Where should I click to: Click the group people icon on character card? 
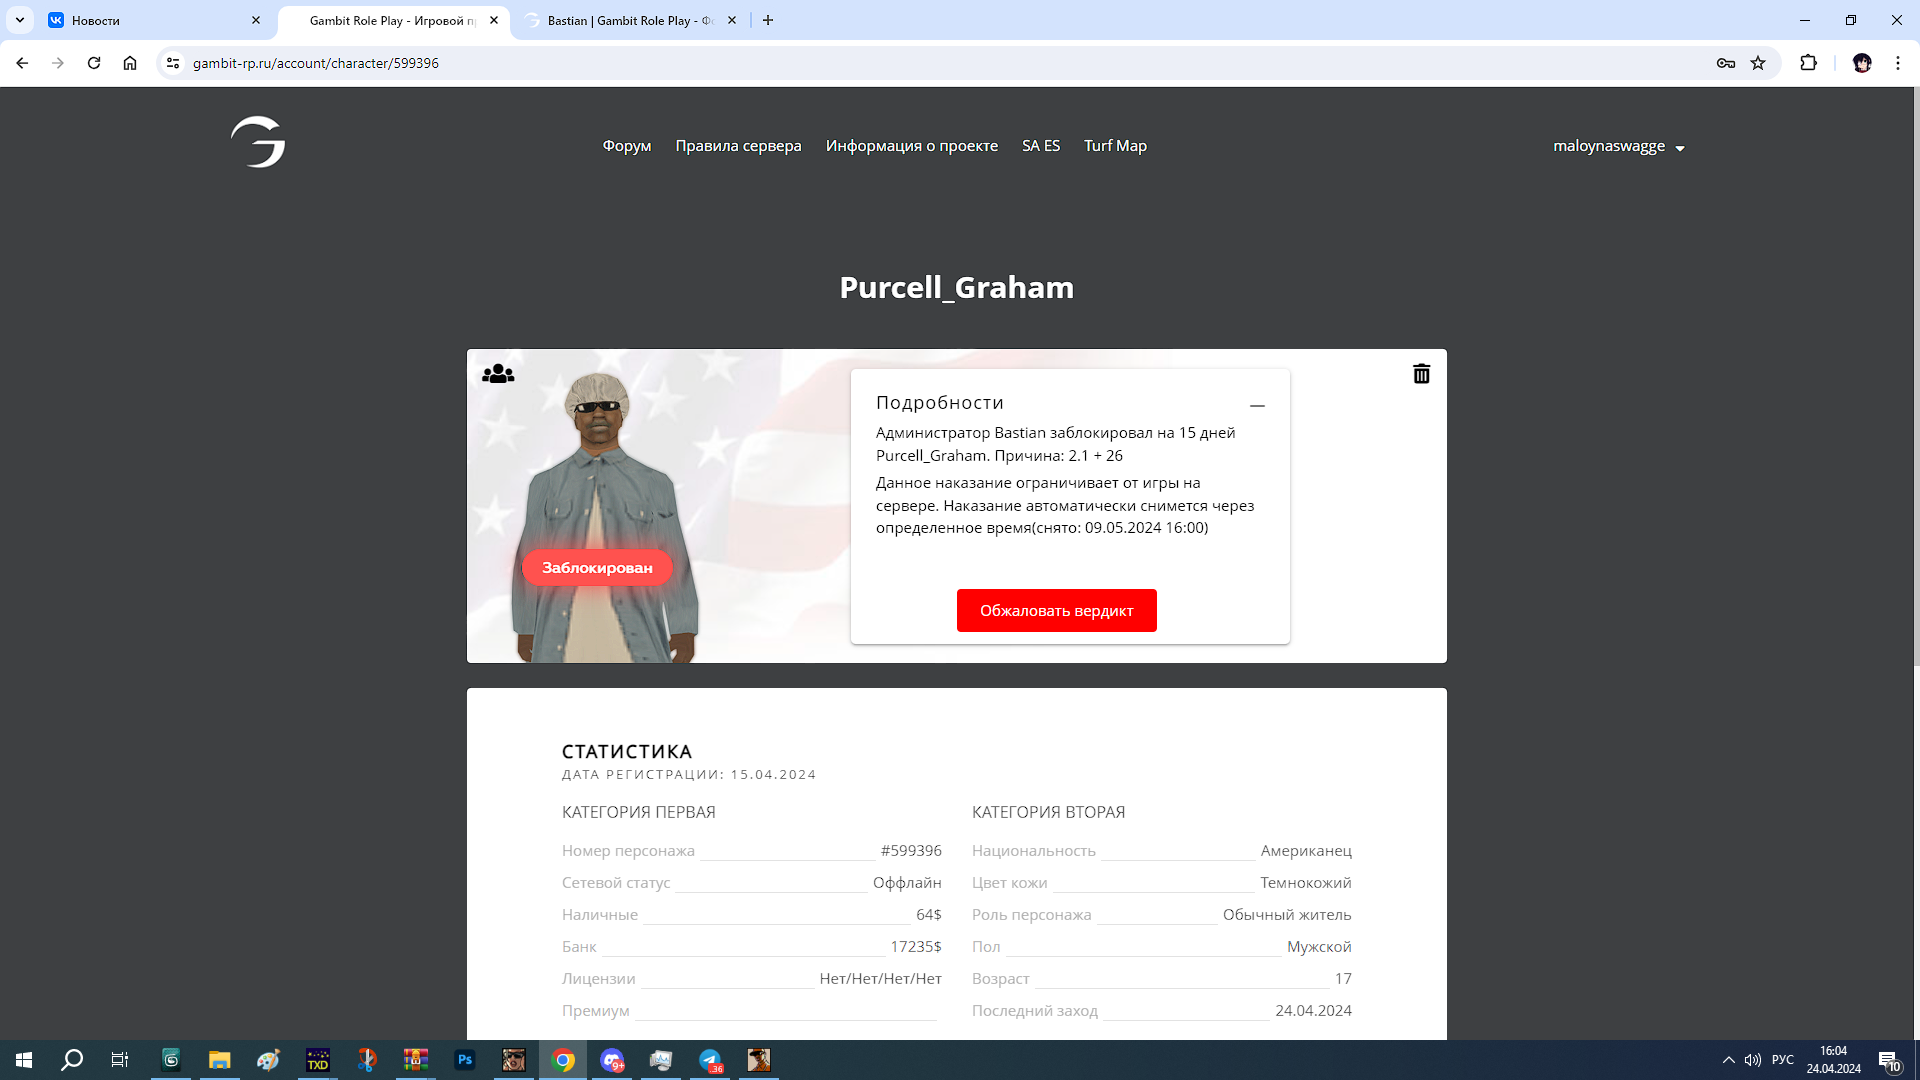point(498,374)
